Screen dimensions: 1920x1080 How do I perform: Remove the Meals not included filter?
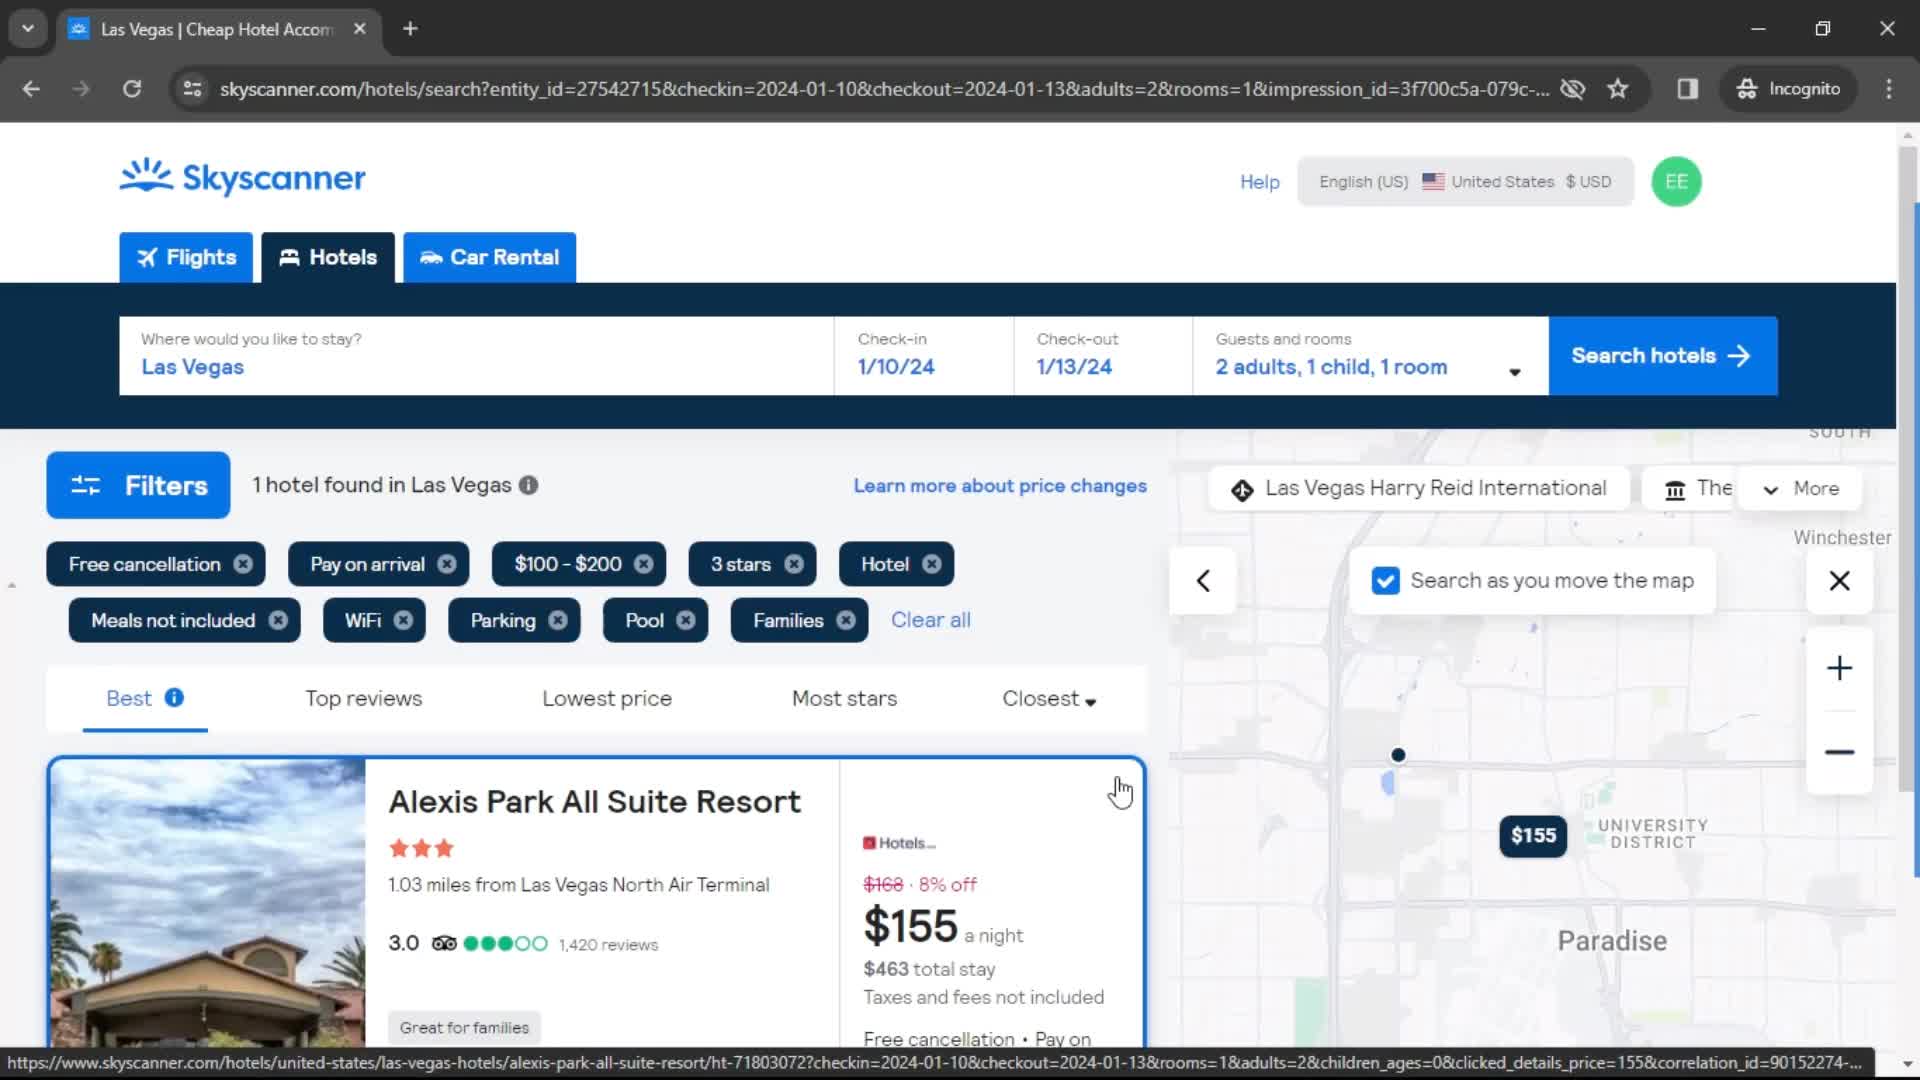[x=278, y=620]
